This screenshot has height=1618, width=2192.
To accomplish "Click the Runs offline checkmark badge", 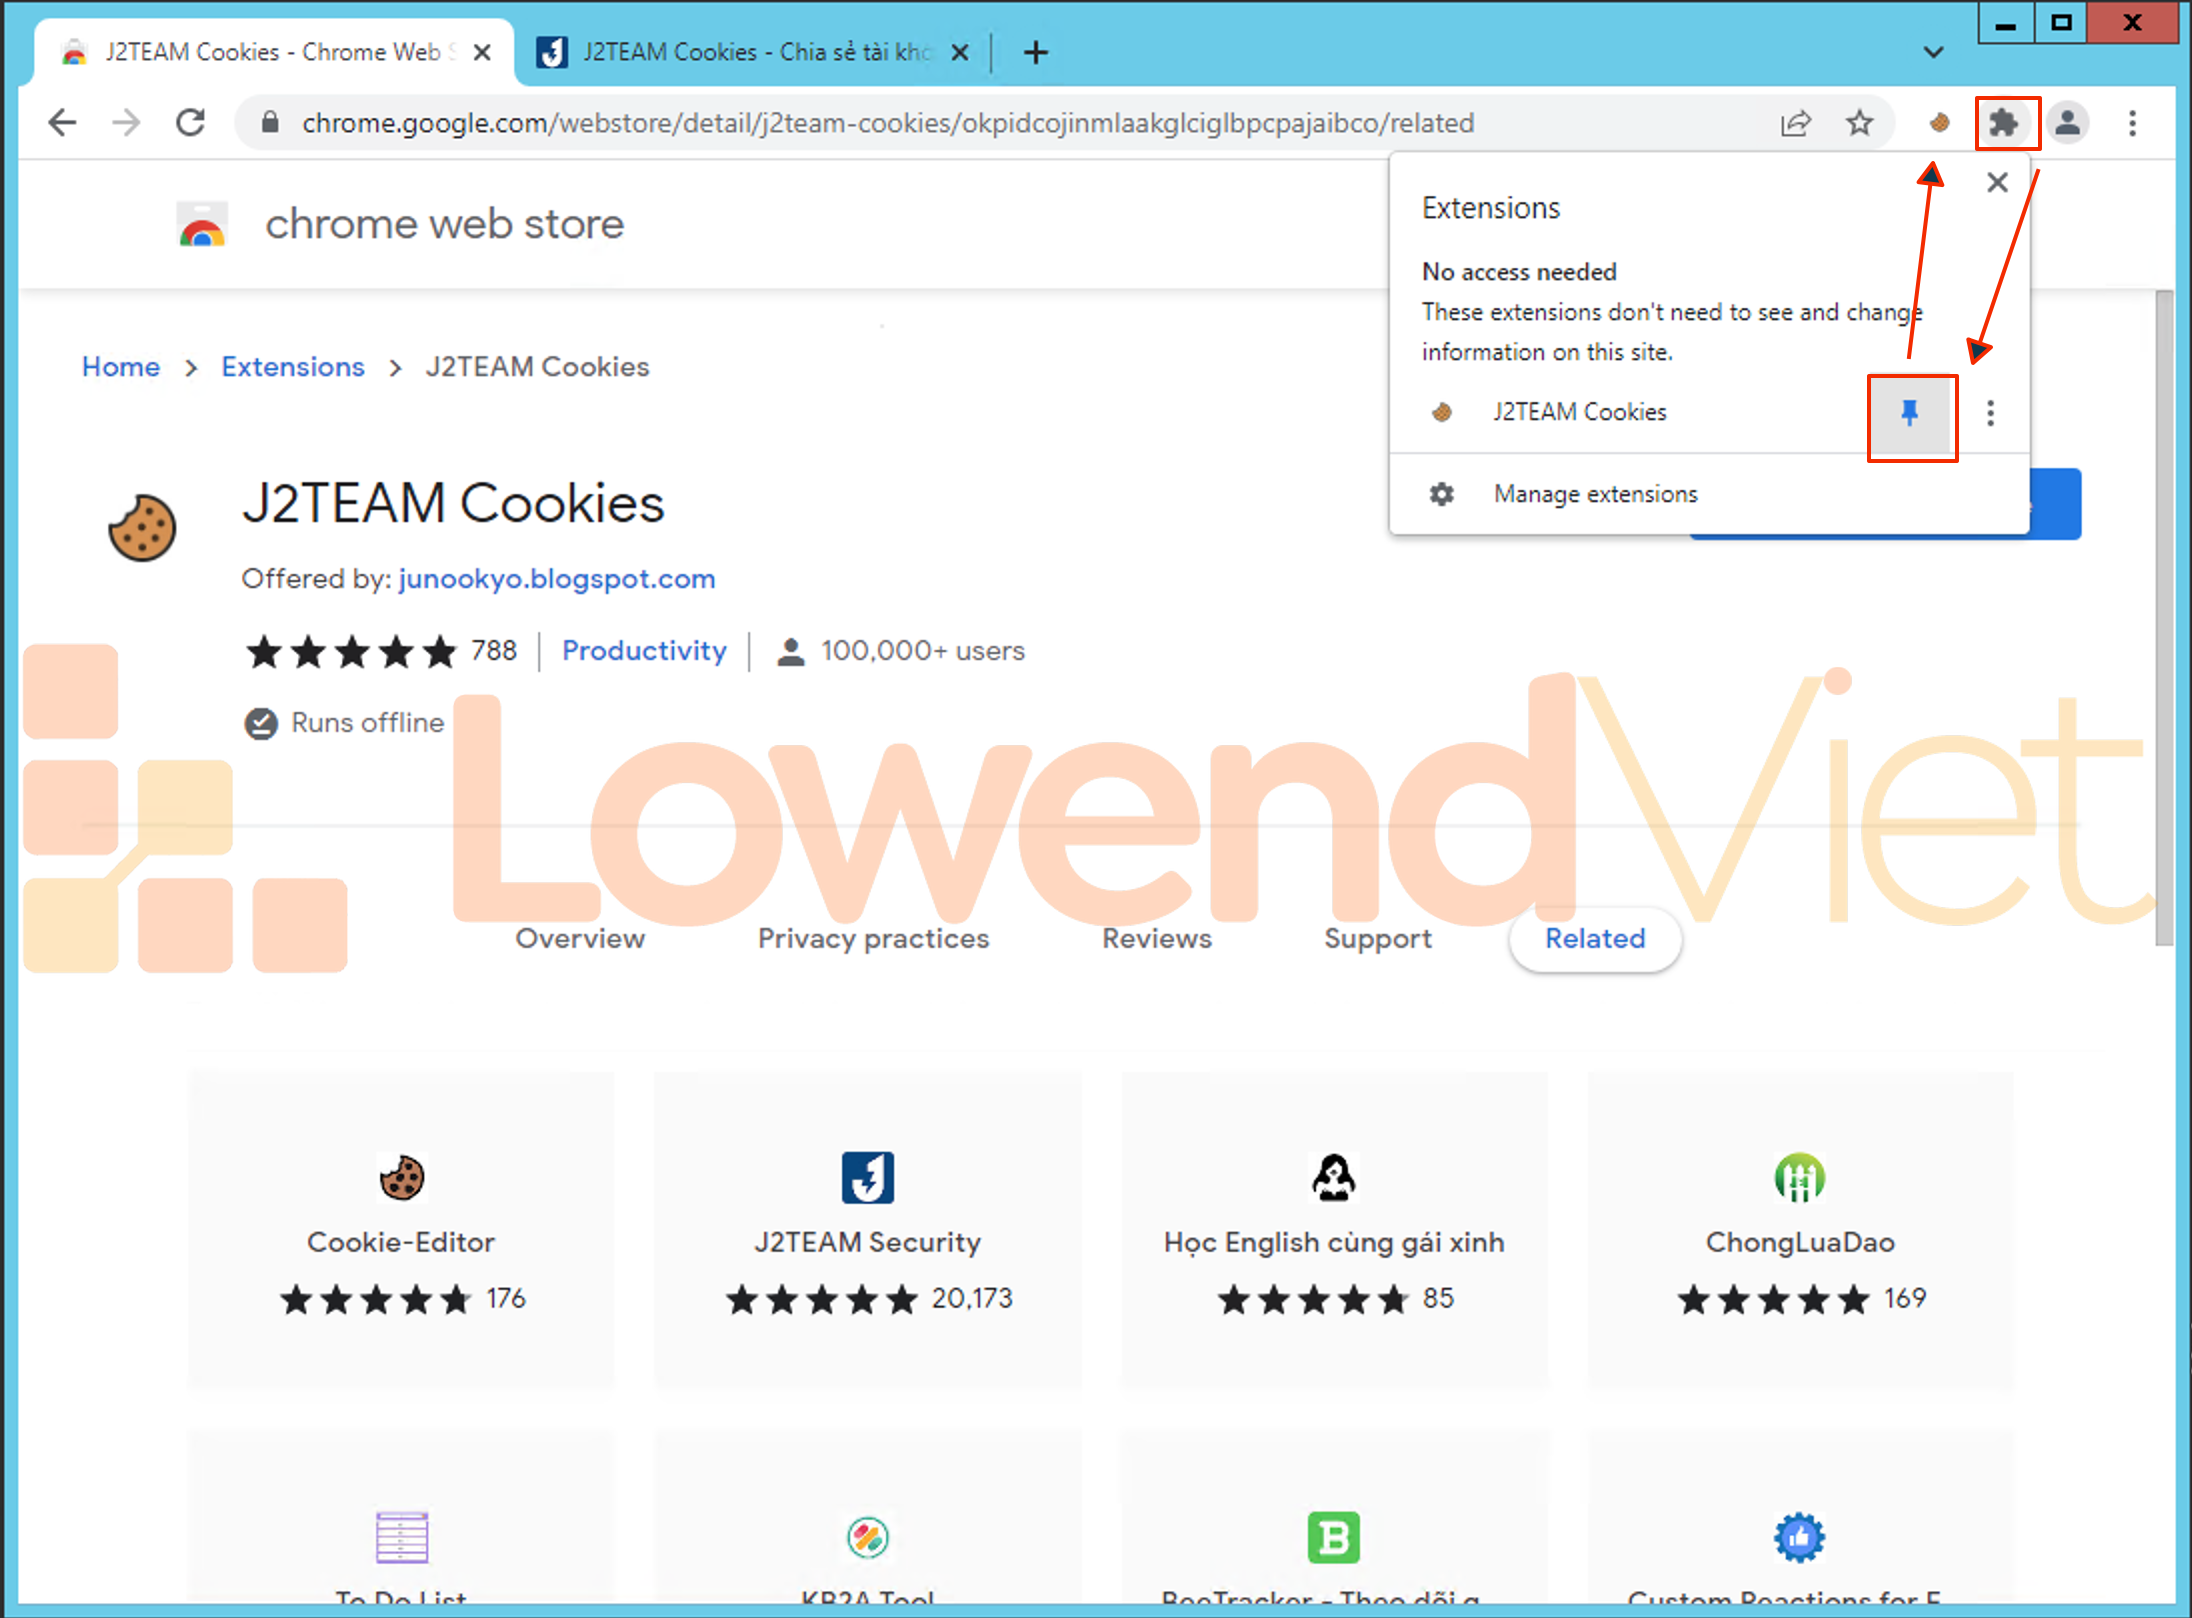I will (x=261, y=723).
